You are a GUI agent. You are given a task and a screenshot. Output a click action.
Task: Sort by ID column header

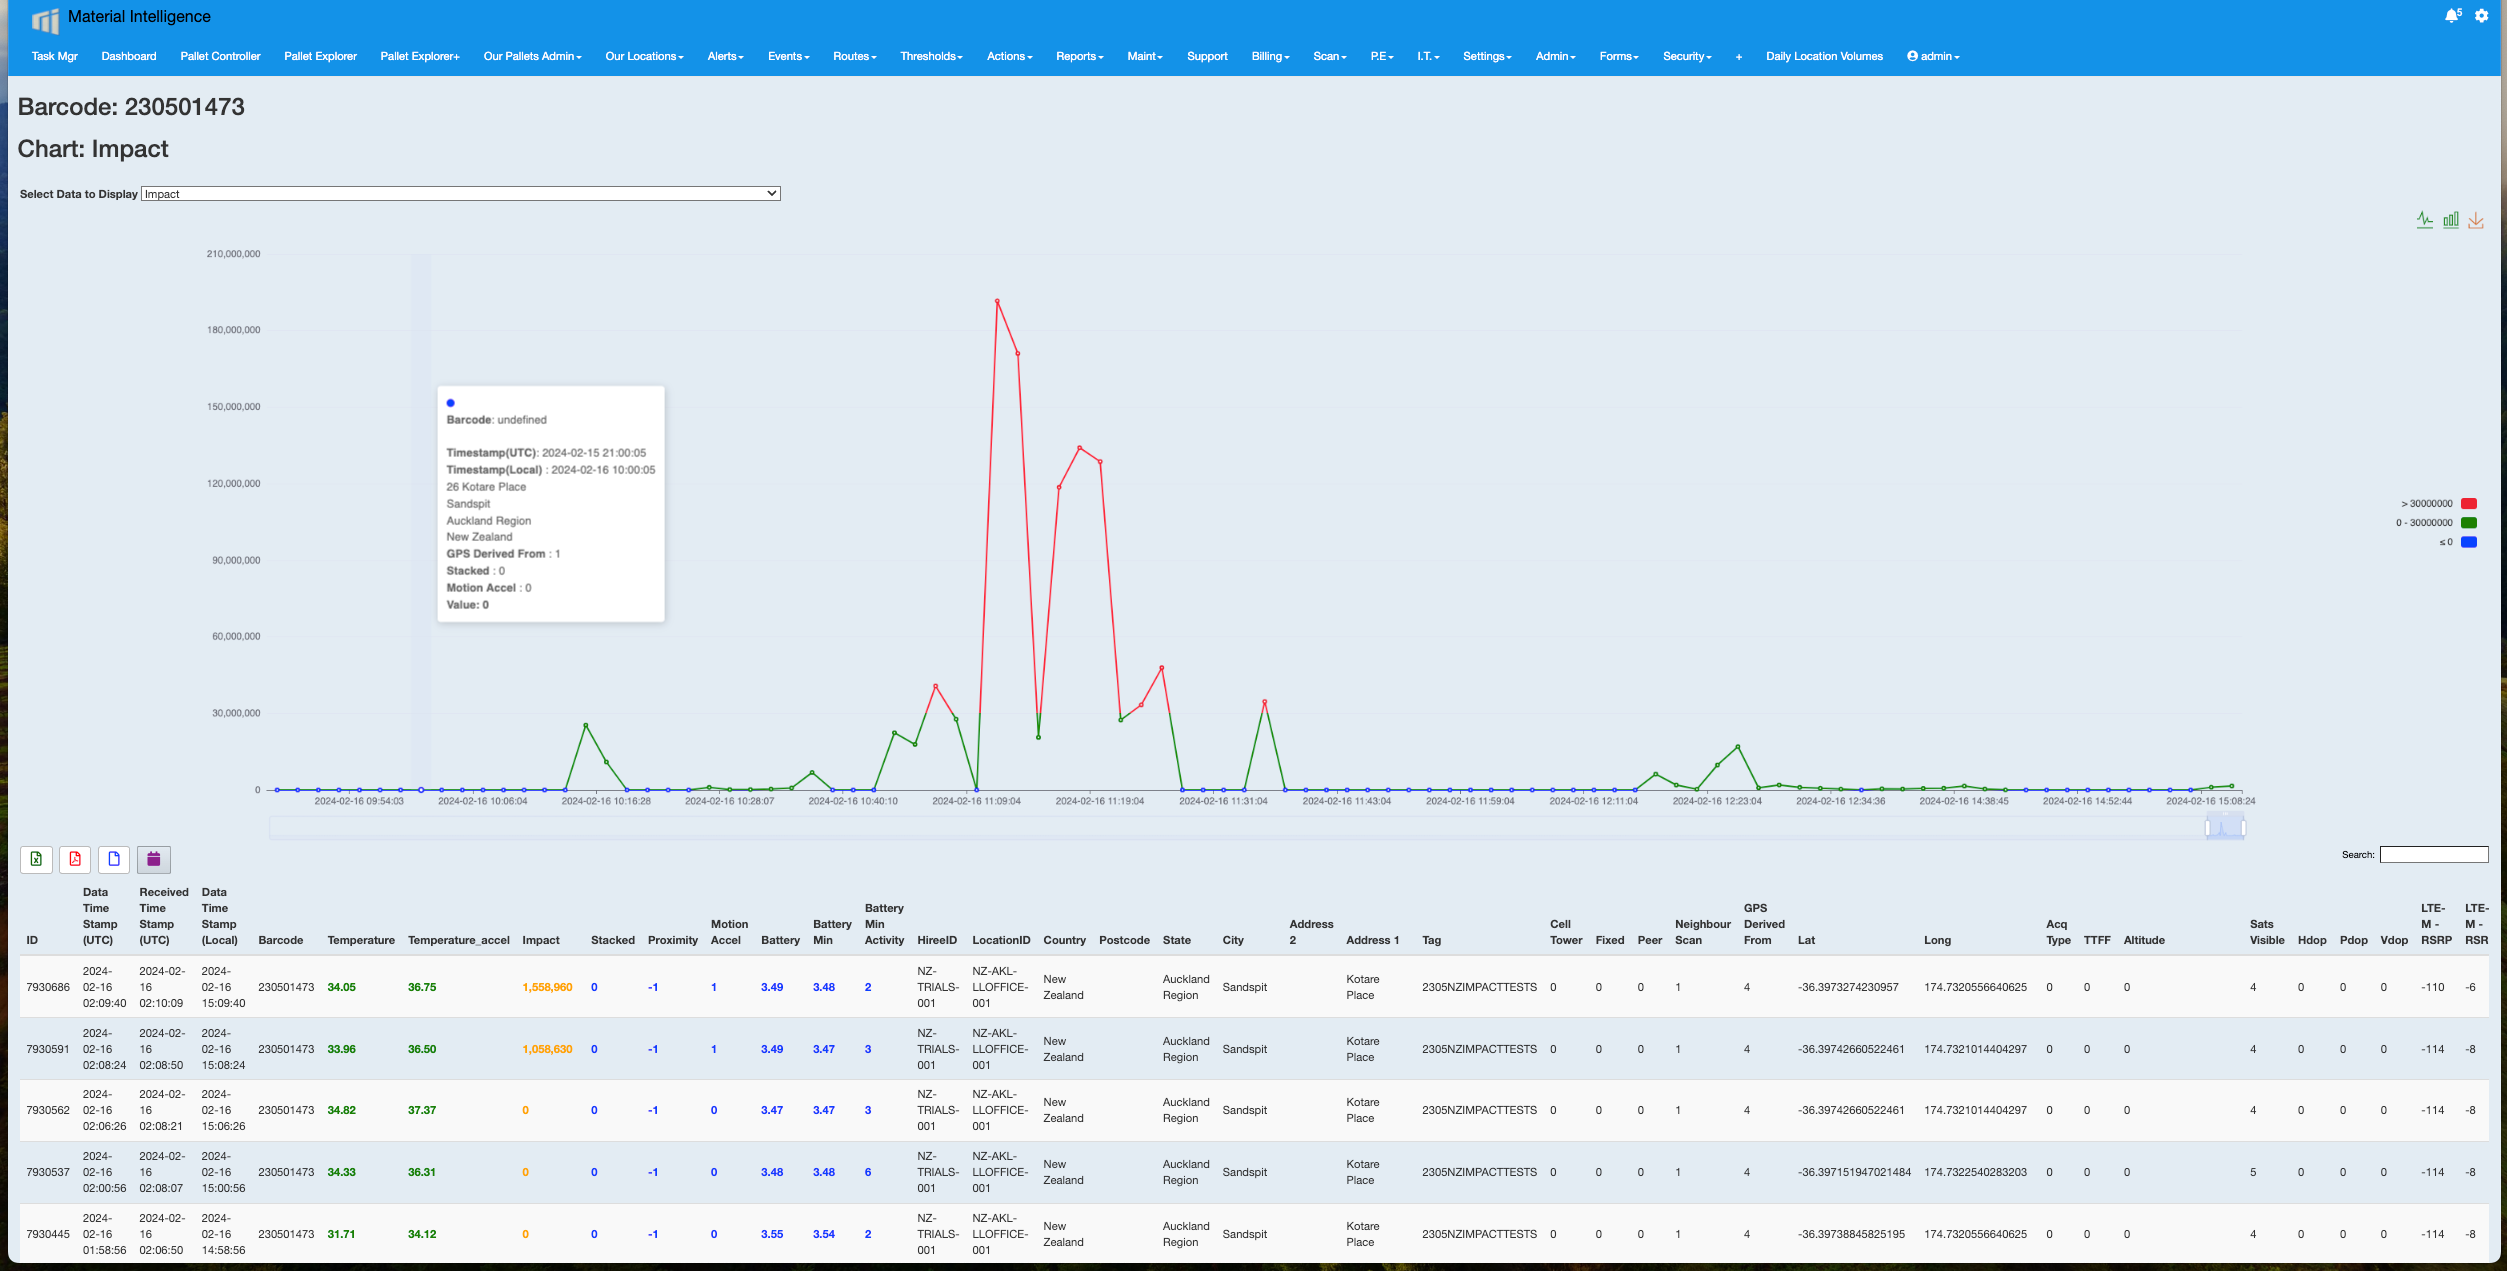click(32, 940)
